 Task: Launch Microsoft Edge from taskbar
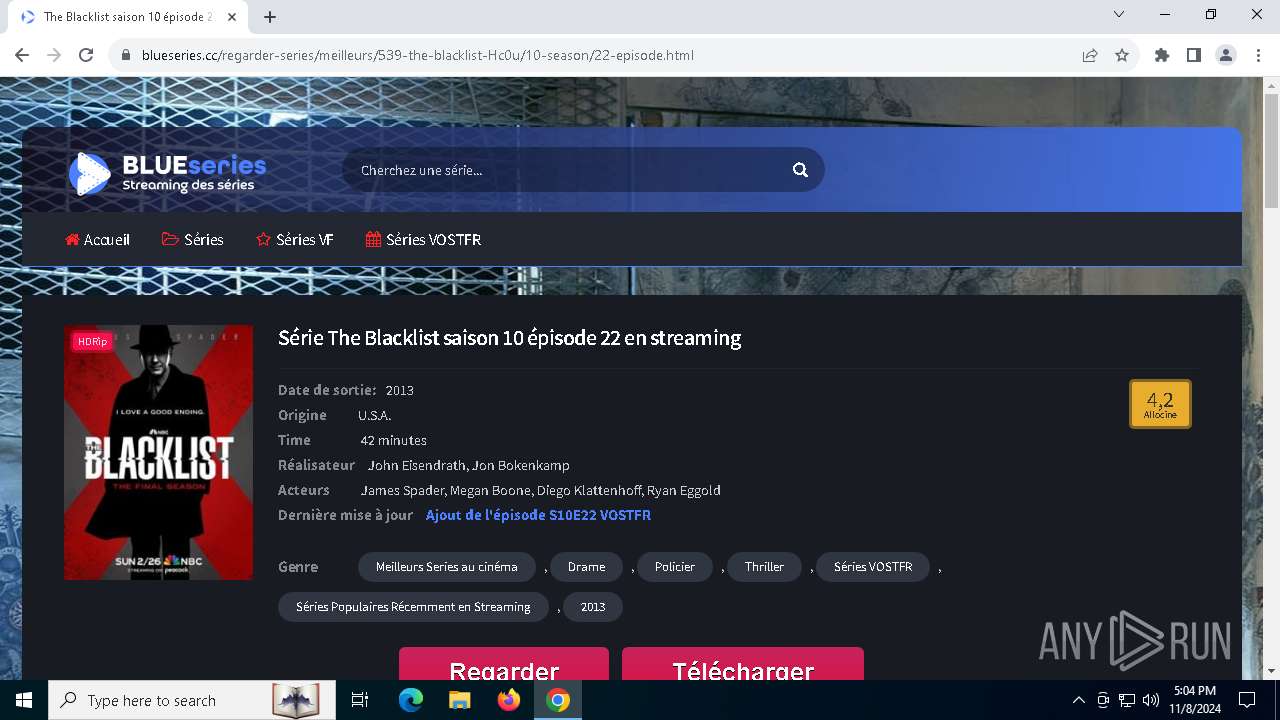click(411, 700)
